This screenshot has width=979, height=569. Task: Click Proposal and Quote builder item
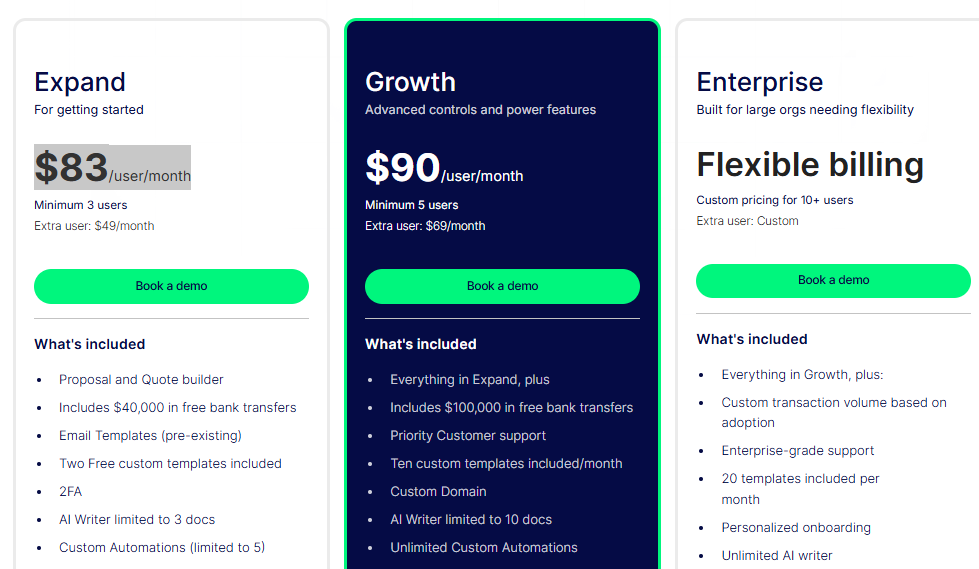coord(141,380)
